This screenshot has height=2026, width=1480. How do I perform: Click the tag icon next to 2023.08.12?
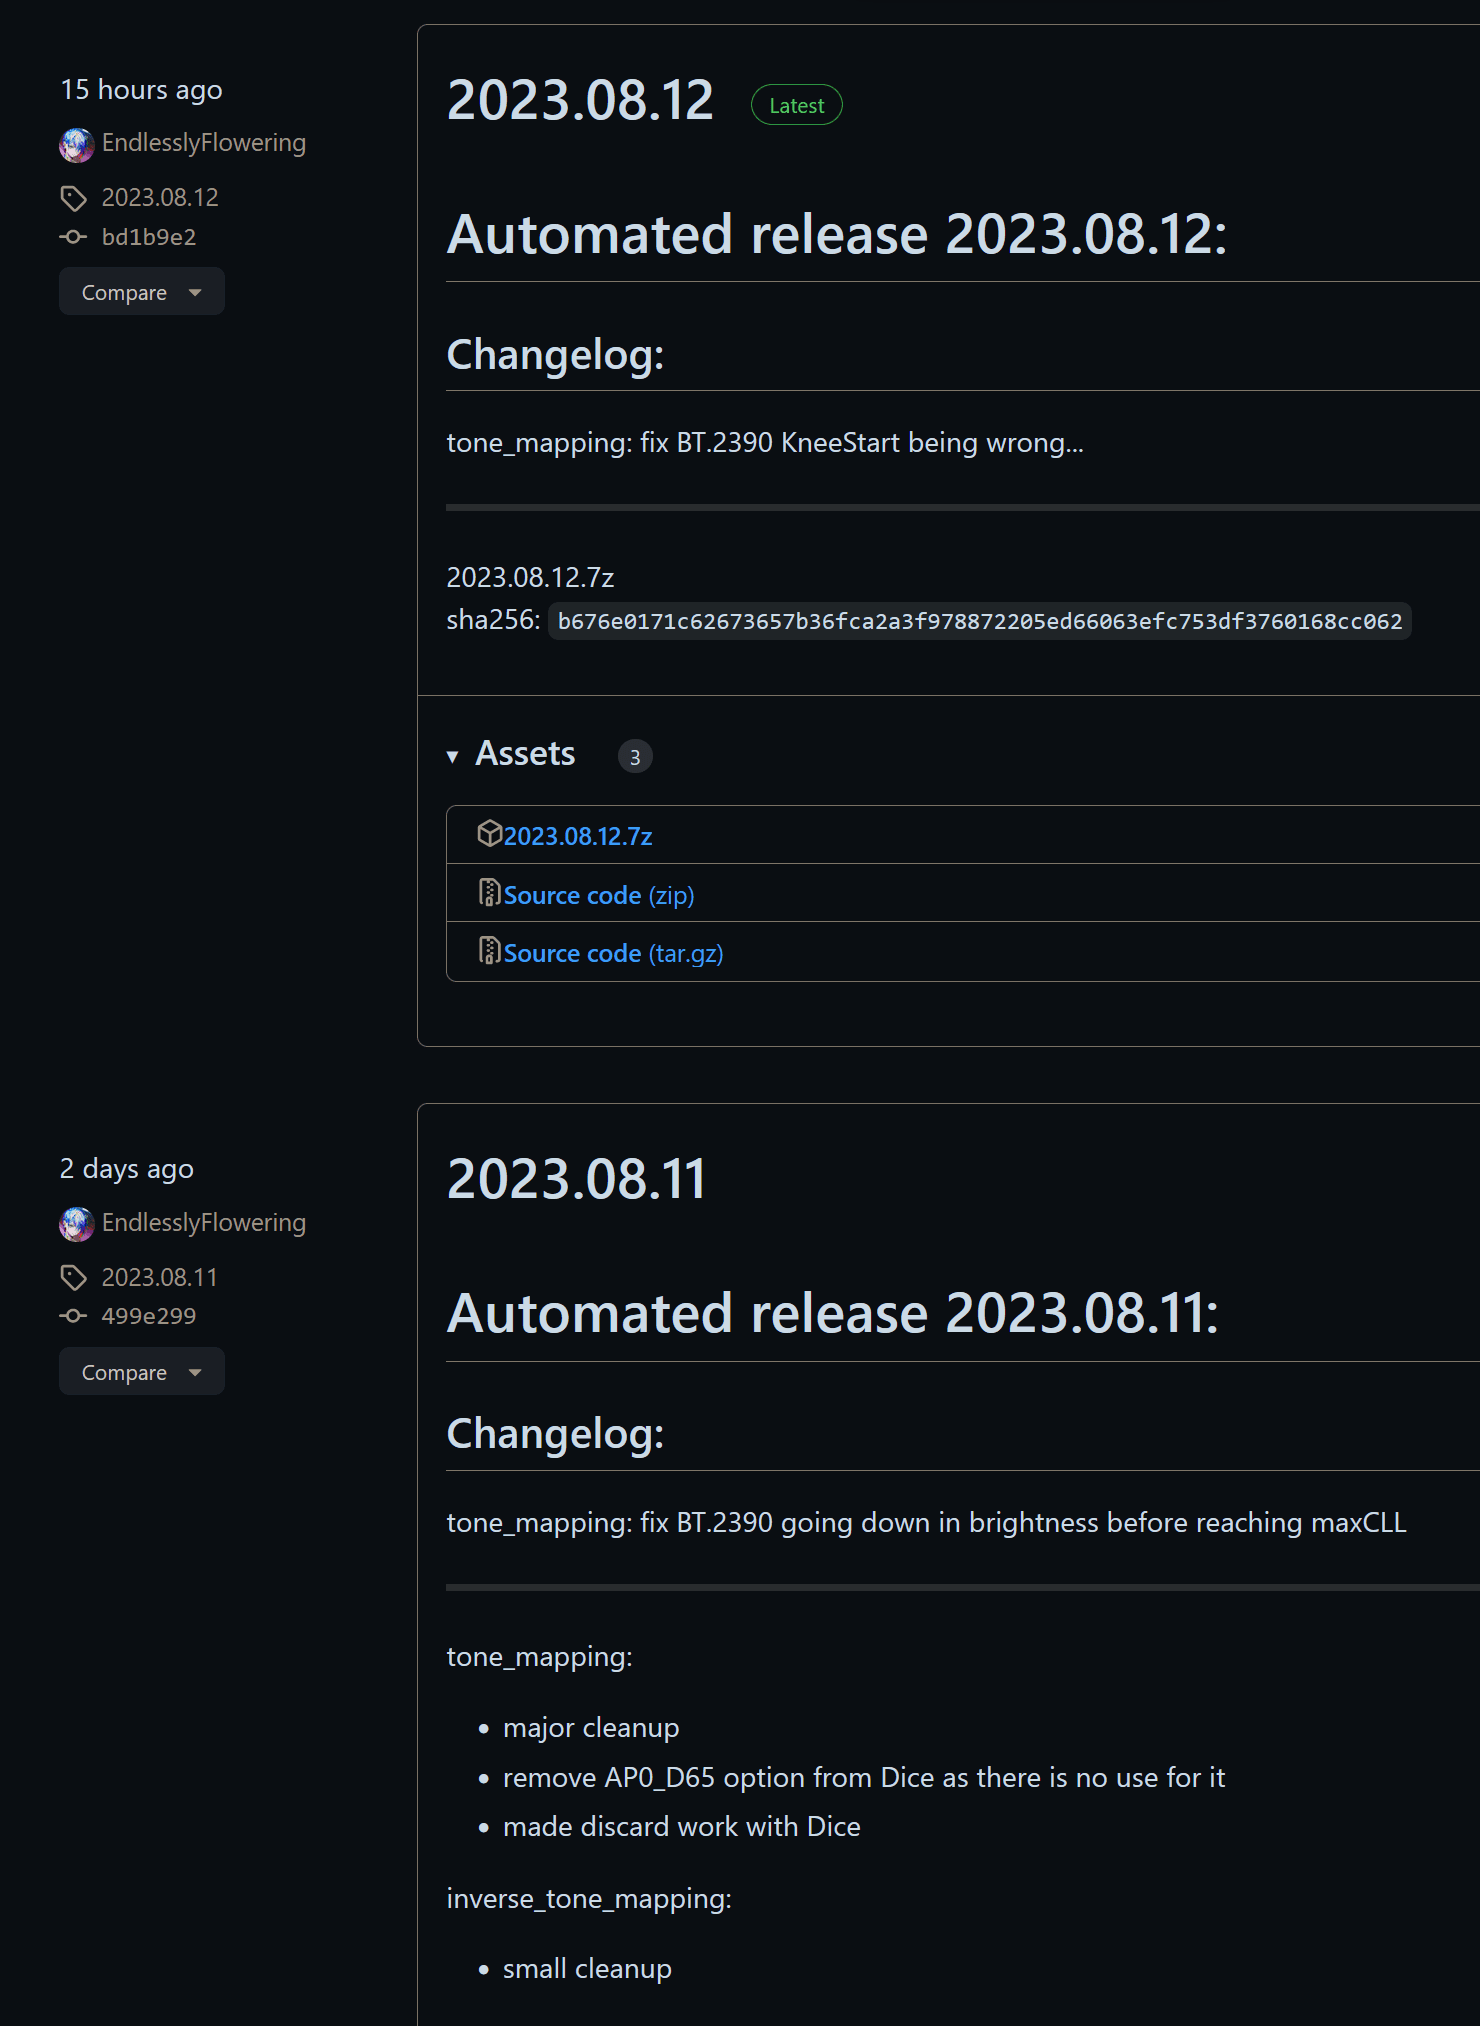(73, 198)
